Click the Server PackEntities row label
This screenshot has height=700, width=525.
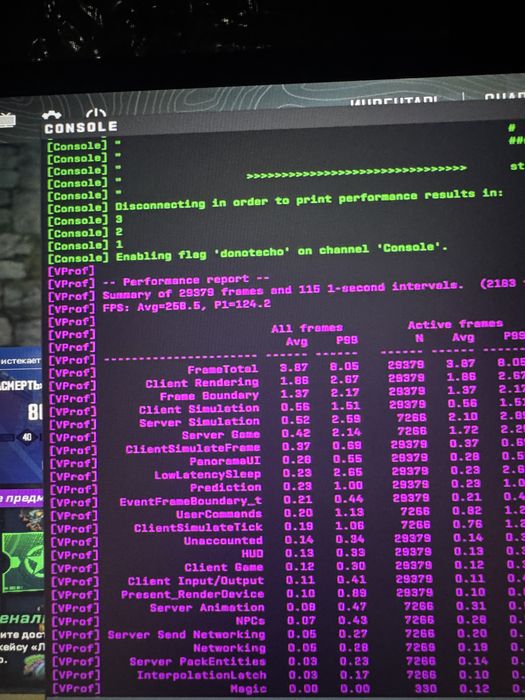pos(198,662)
